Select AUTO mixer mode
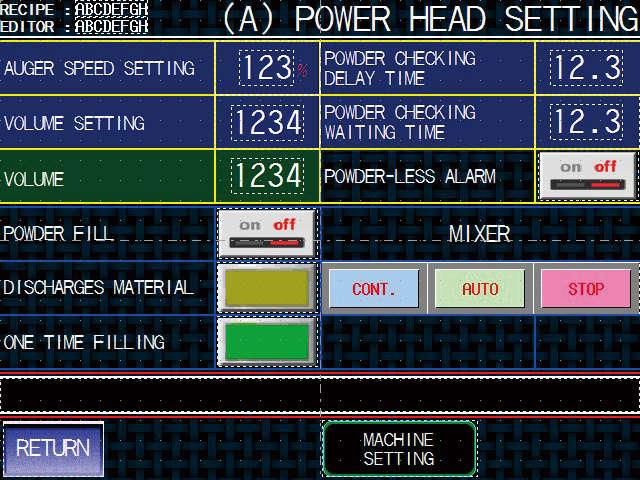The height and width of the screenshot is (480, 640). (480, 289)
